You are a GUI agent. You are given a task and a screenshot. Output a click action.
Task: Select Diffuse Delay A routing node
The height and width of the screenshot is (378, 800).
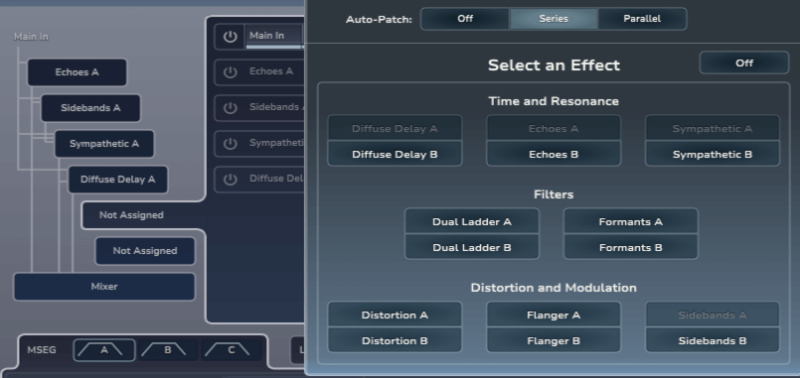[x=118, y=179]
